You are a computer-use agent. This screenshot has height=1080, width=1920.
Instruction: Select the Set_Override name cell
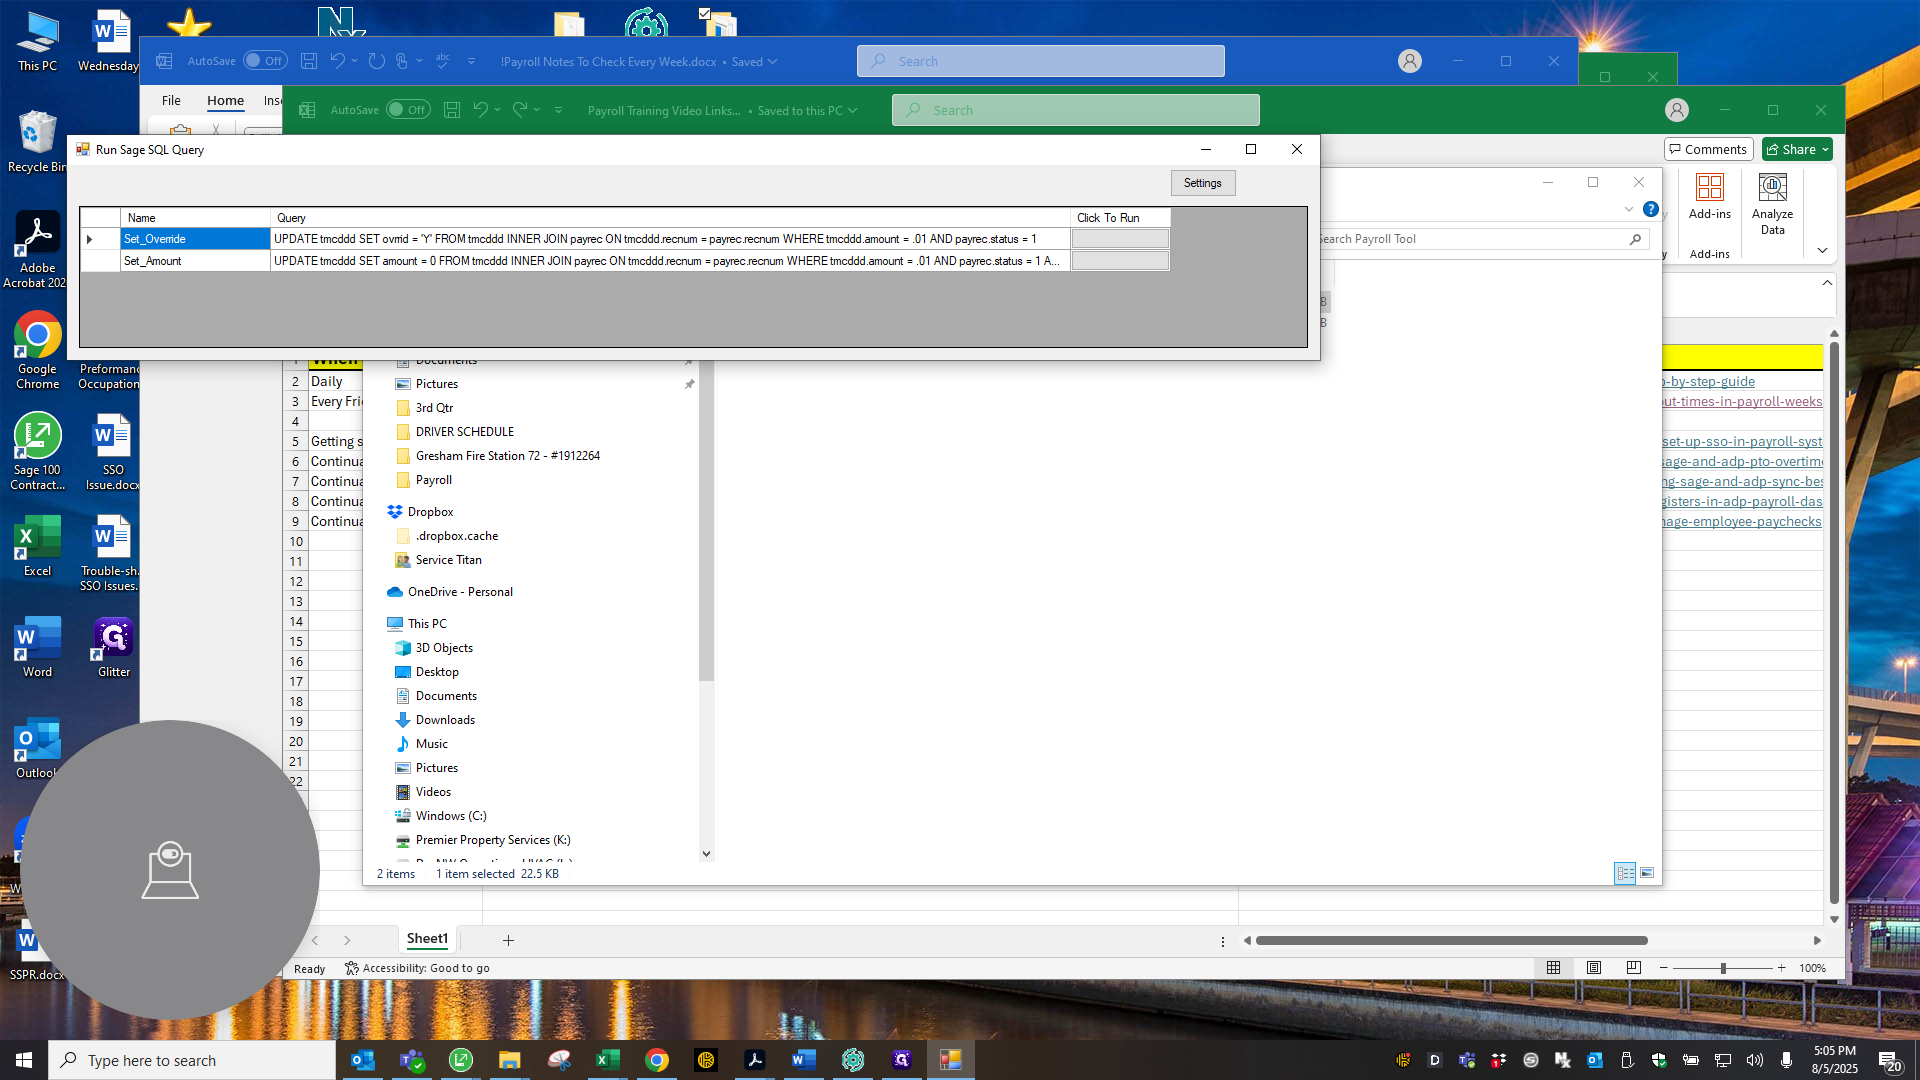(195, 239)
